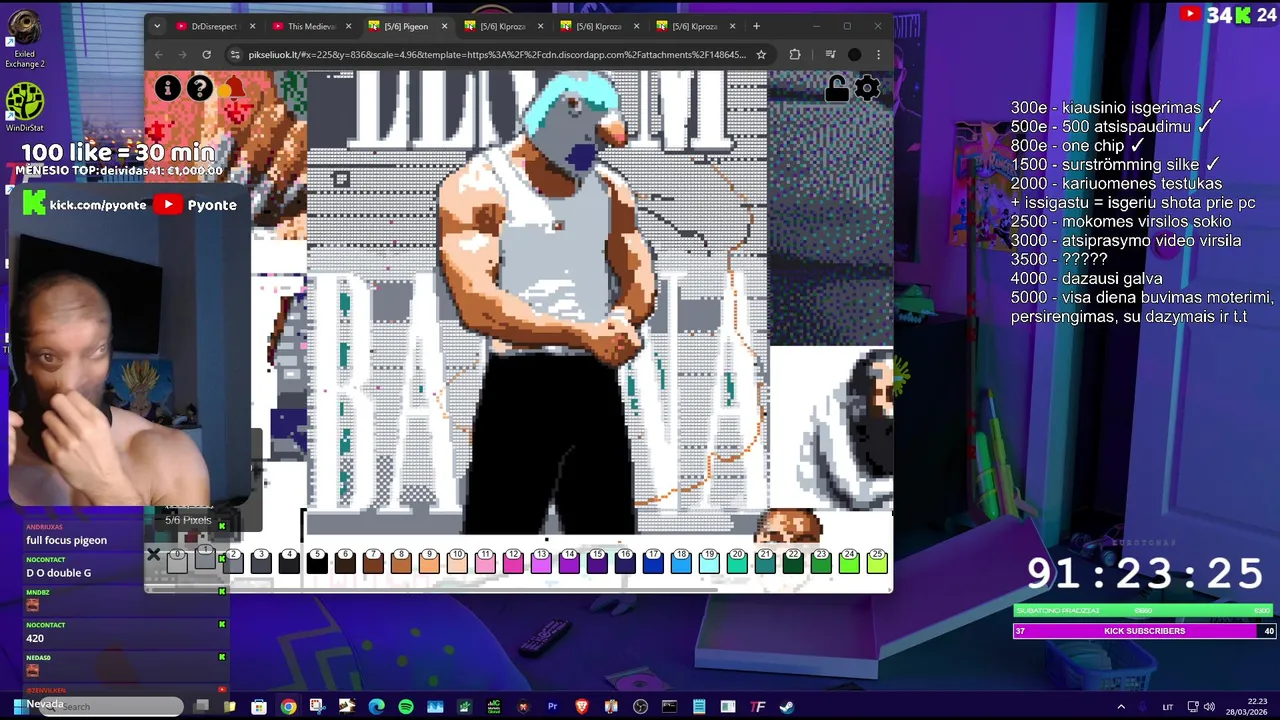1280x720 pixels.
Task: Click the orange notification bell icon
Action: [233, 88]
